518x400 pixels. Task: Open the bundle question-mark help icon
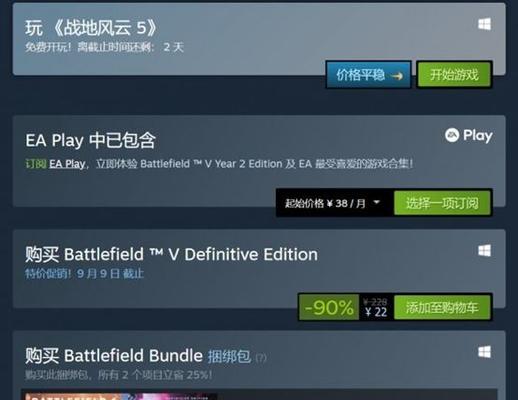pyautogui.click(x=261, y=358)
